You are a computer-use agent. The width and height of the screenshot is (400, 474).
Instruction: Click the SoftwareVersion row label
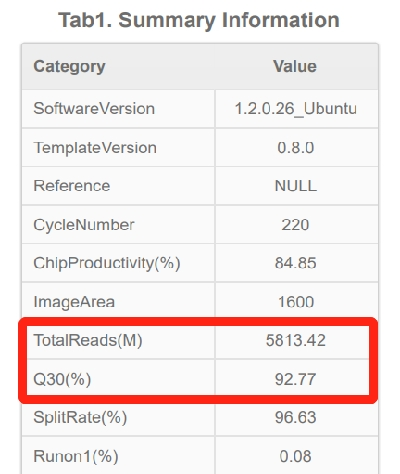(x=94, y=109)
